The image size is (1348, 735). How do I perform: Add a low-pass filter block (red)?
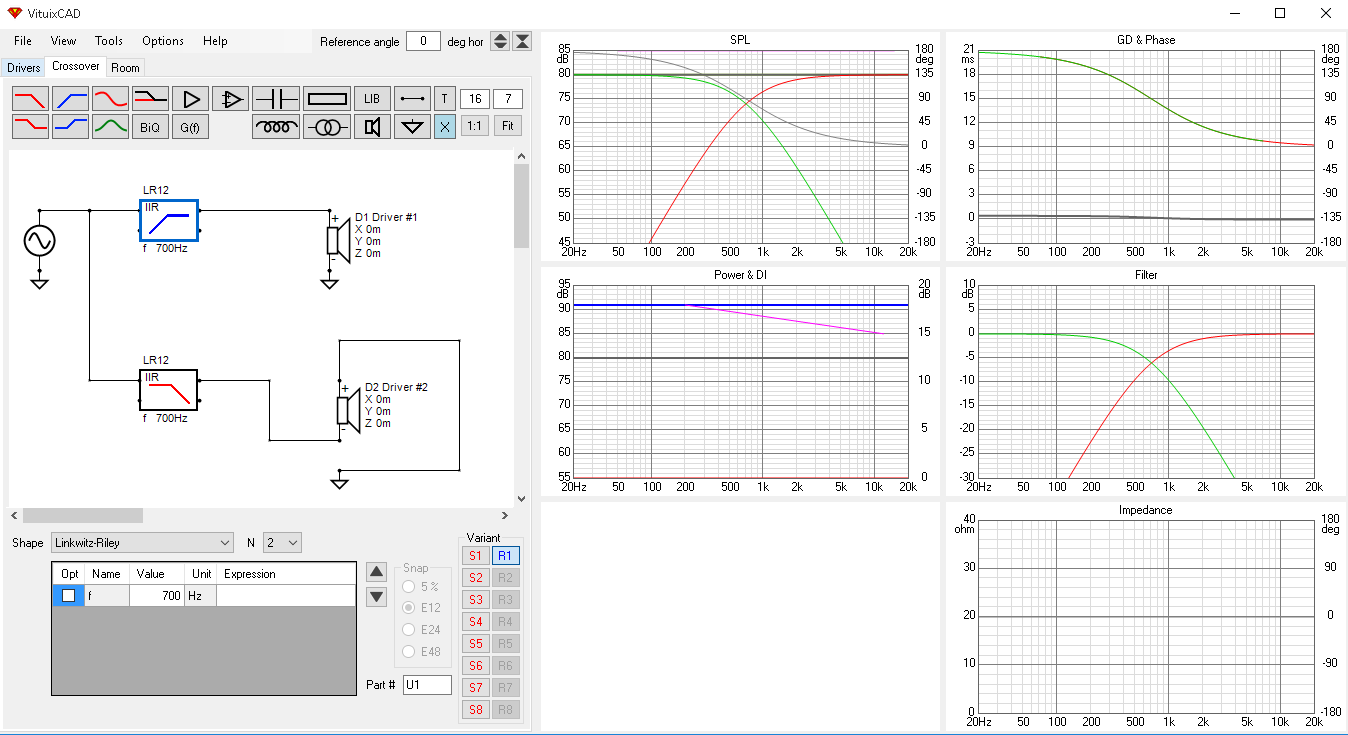coord(30,98)
